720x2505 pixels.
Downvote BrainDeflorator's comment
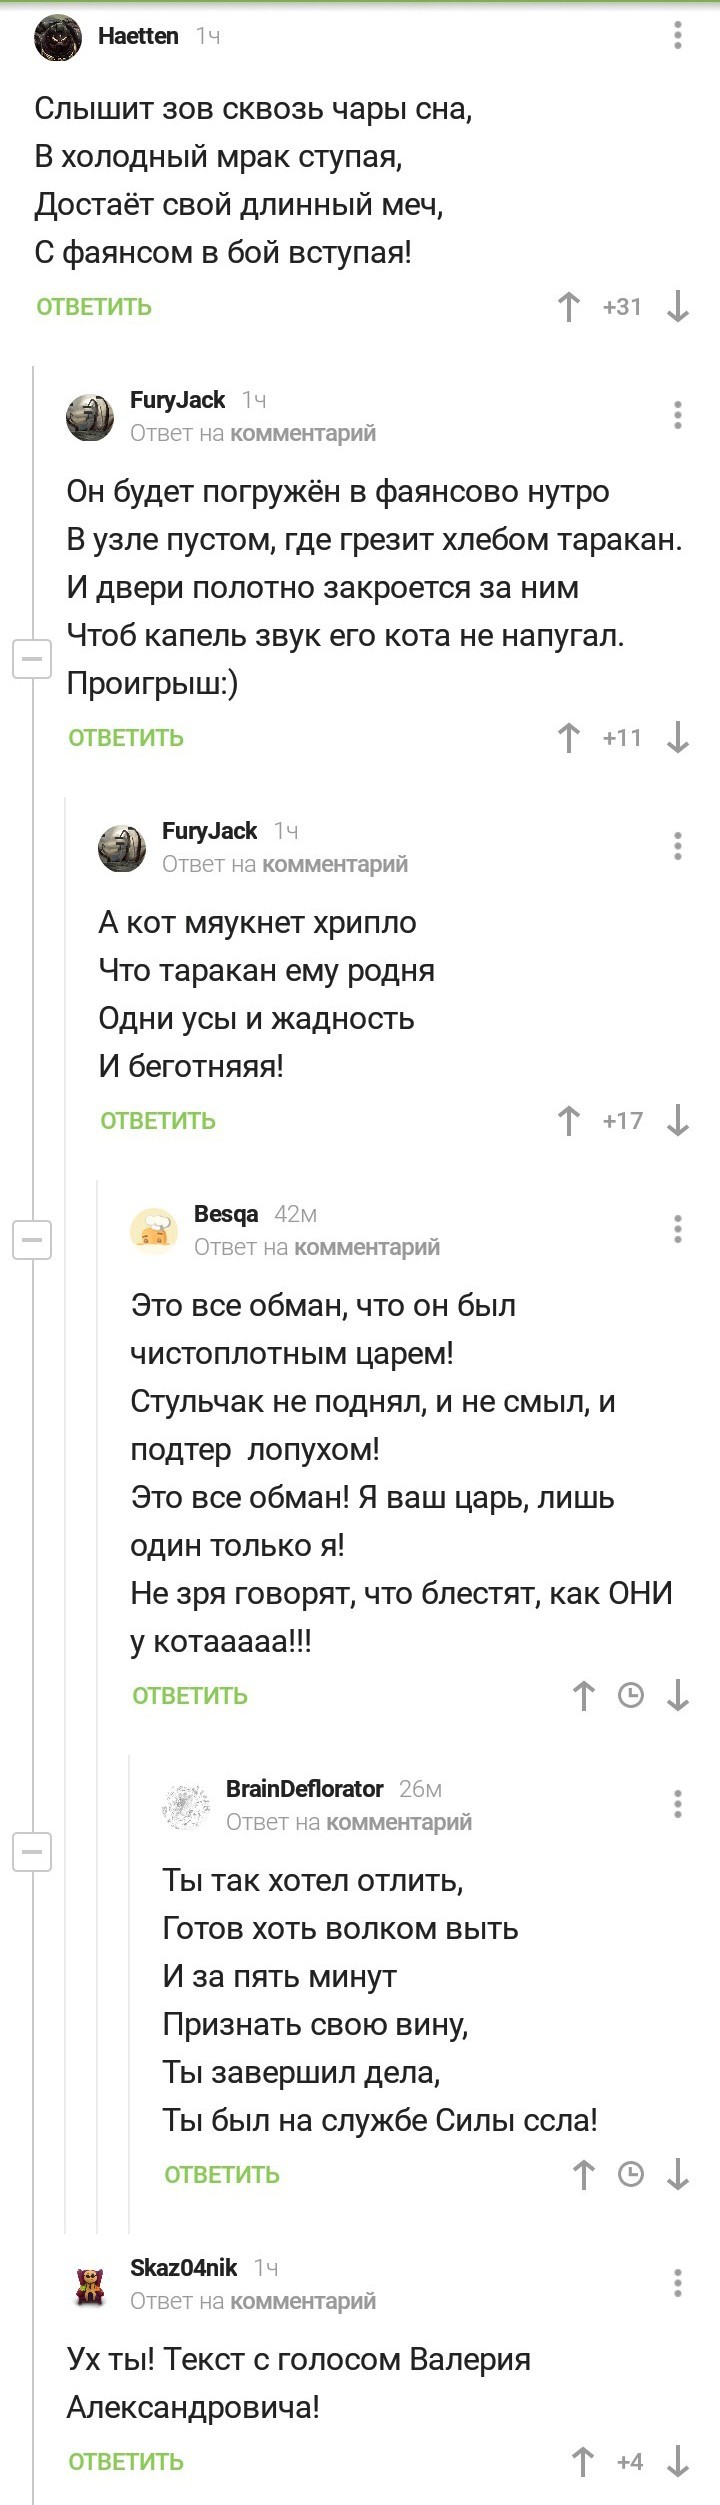[678, 2174]
